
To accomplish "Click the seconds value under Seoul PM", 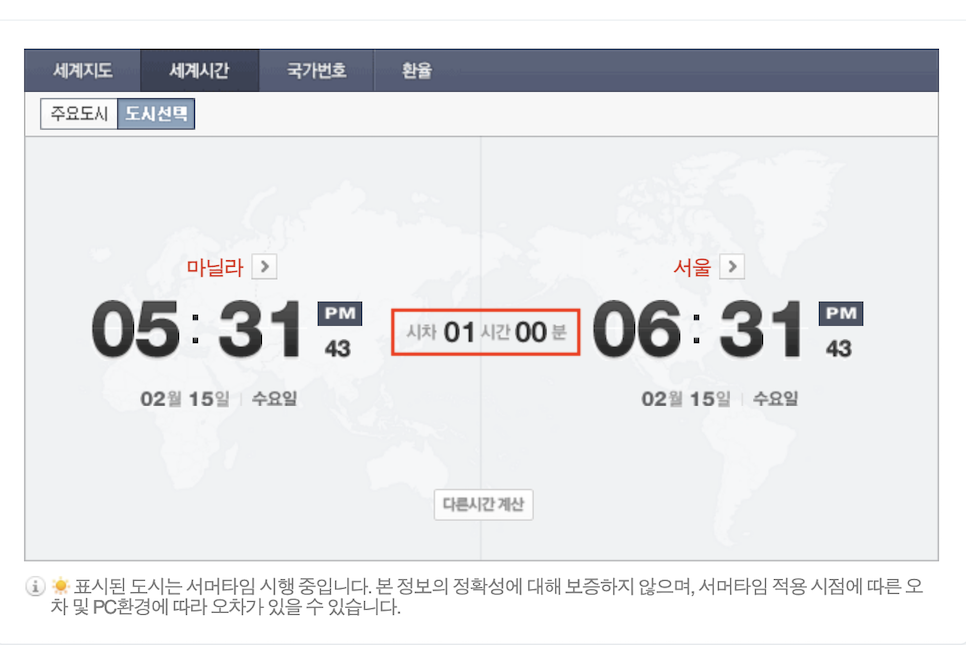I will click(838, 349).
